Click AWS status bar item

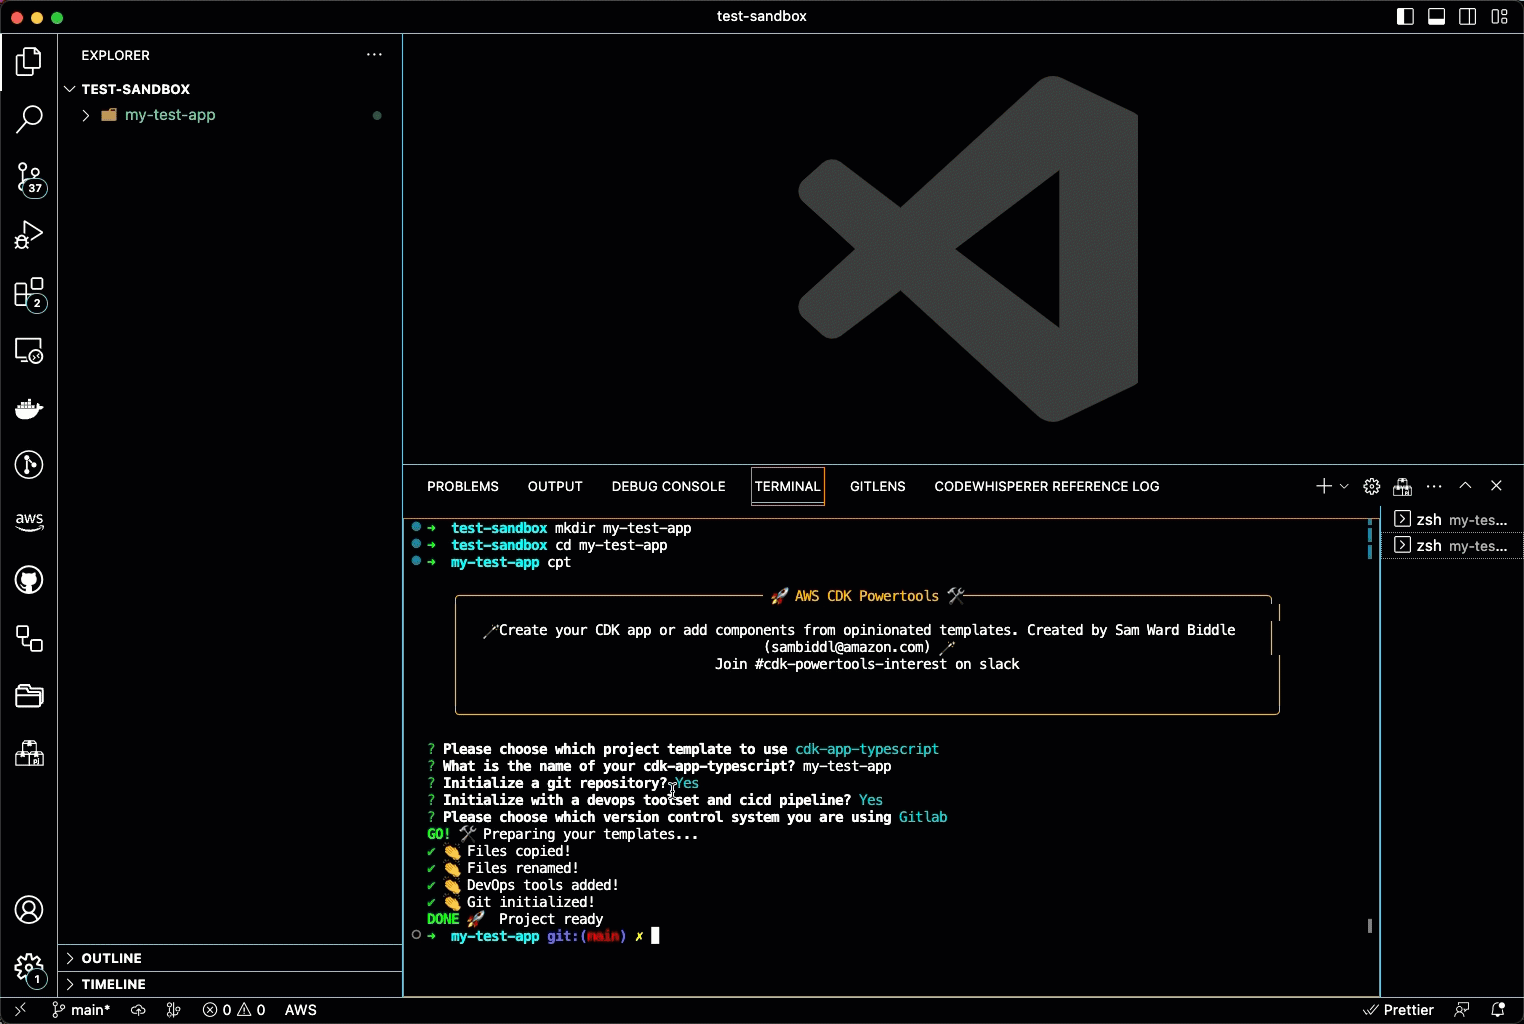301,1010
